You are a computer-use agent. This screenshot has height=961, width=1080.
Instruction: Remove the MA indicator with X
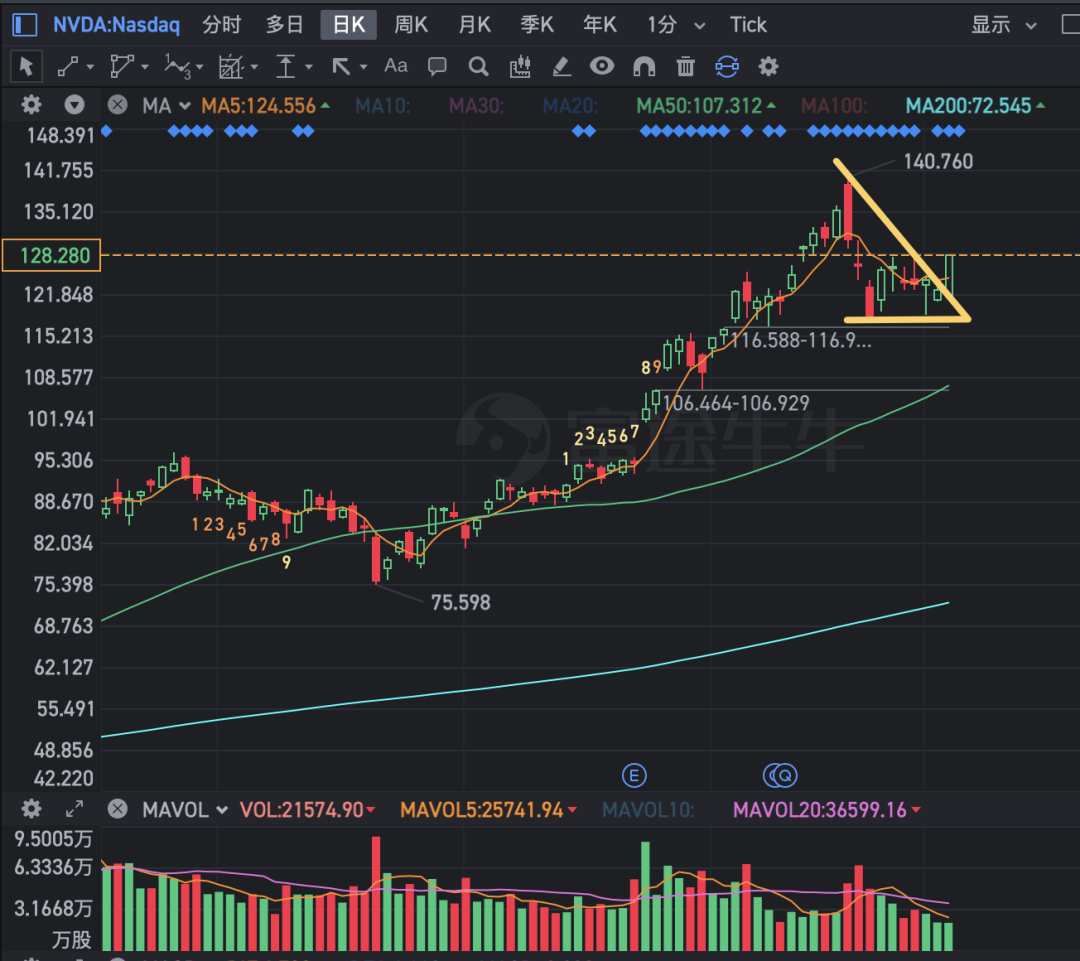118,105
